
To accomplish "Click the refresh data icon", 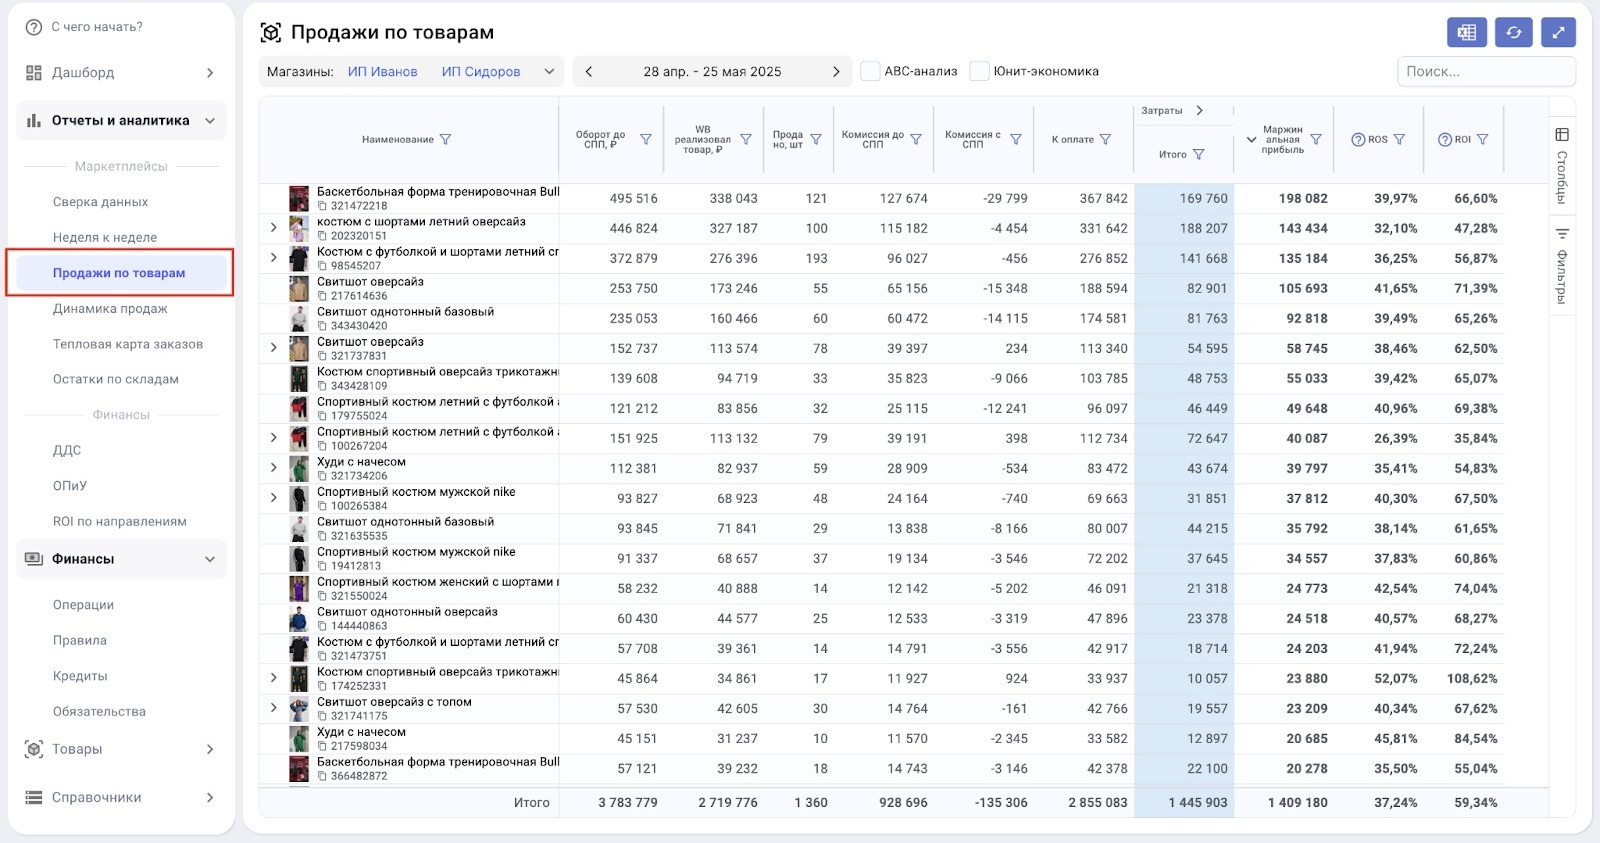I will click(x=1513, y=32).
